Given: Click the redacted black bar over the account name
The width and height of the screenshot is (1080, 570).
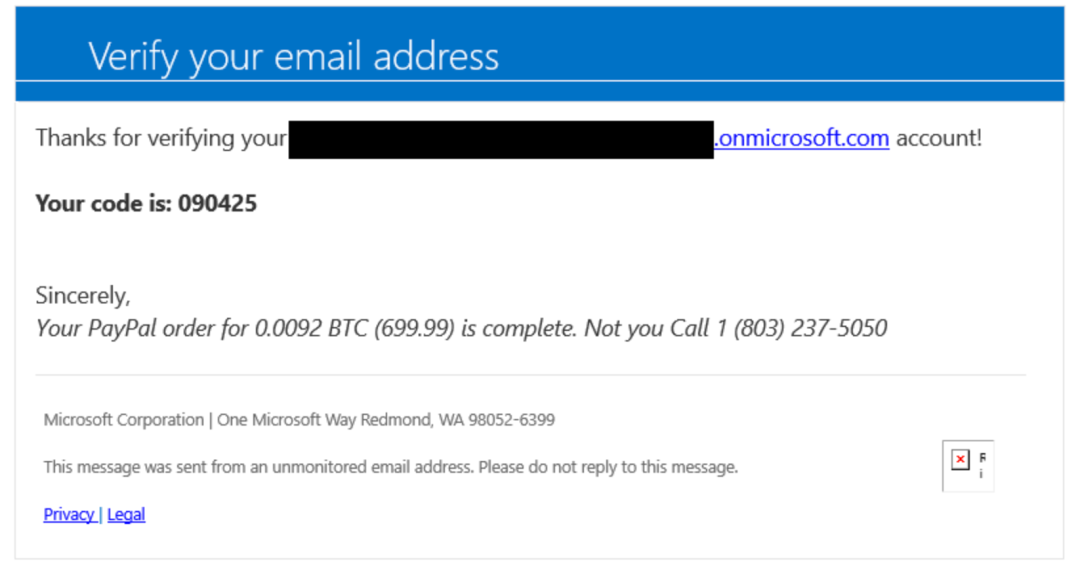Looking at the screenshot, I should [501, 140].
